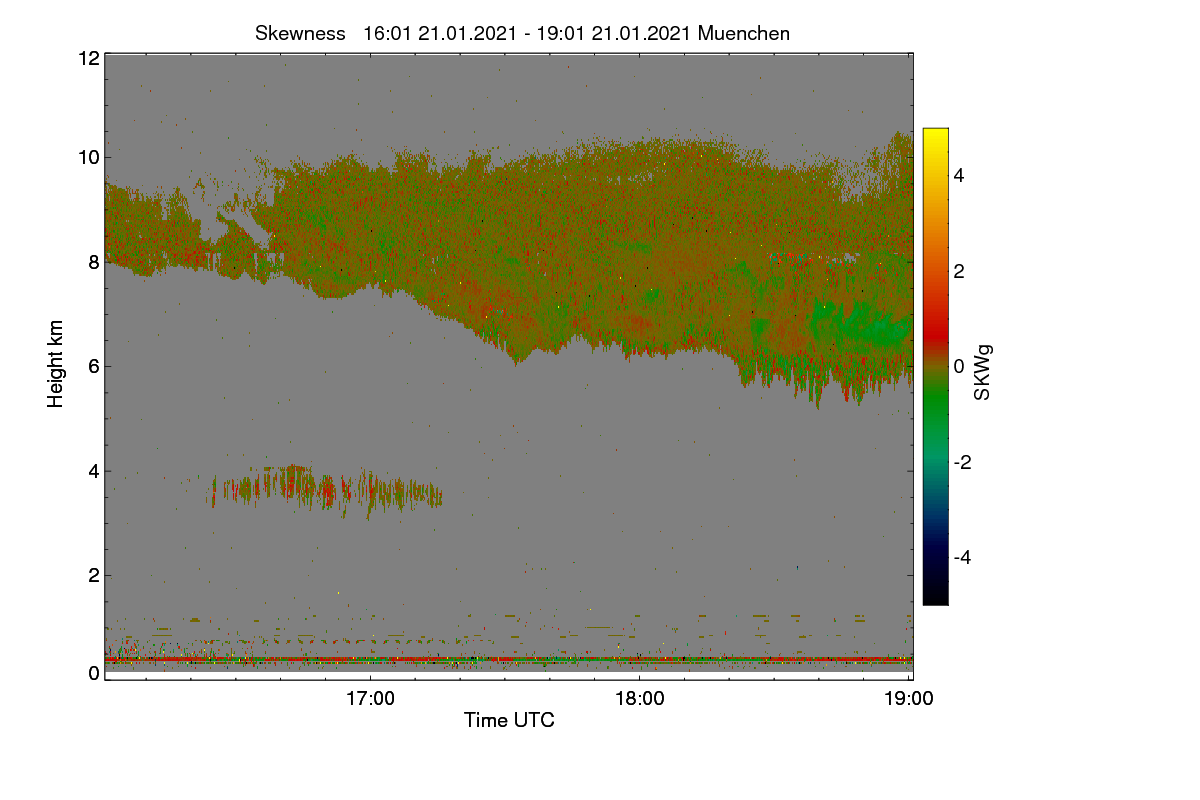Click the 17:00 time axis label
Screen dimensions: 1200x800
pyautogui.click(x=370, y=699)
